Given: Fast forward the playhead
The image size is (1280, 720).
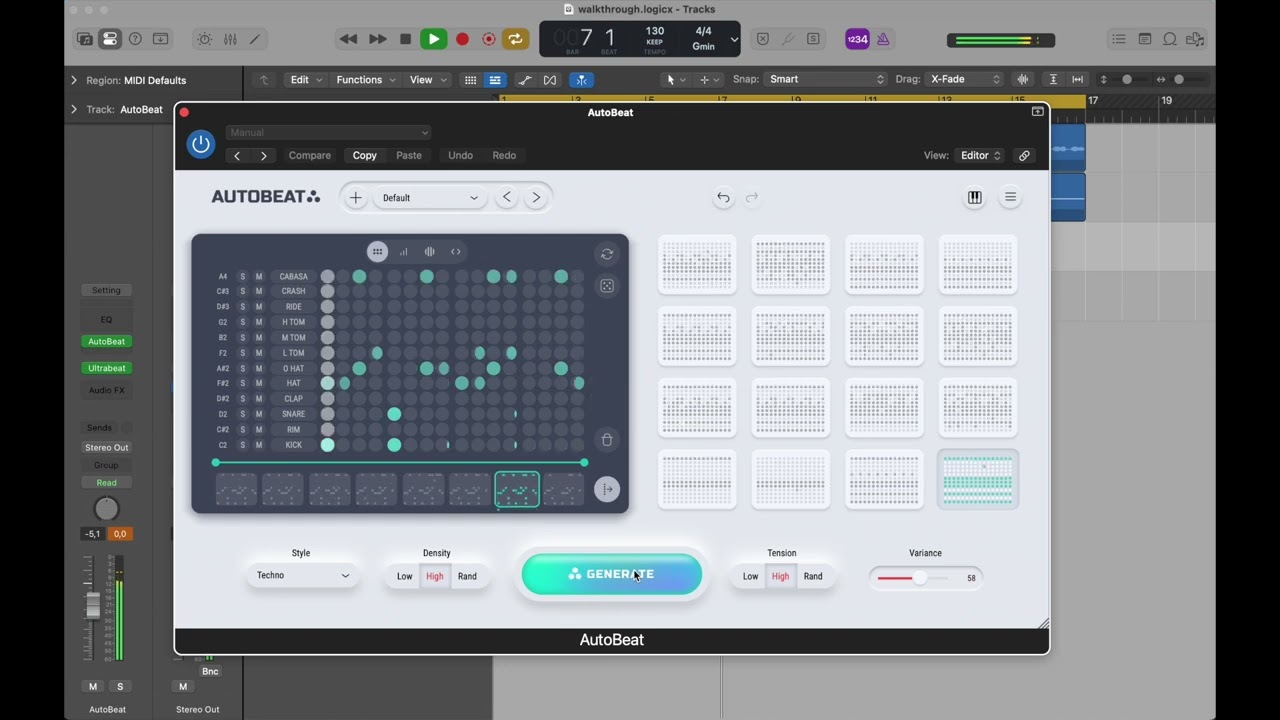Looking at the screenshot, I should pyautogui.click(x=377, y=39).
